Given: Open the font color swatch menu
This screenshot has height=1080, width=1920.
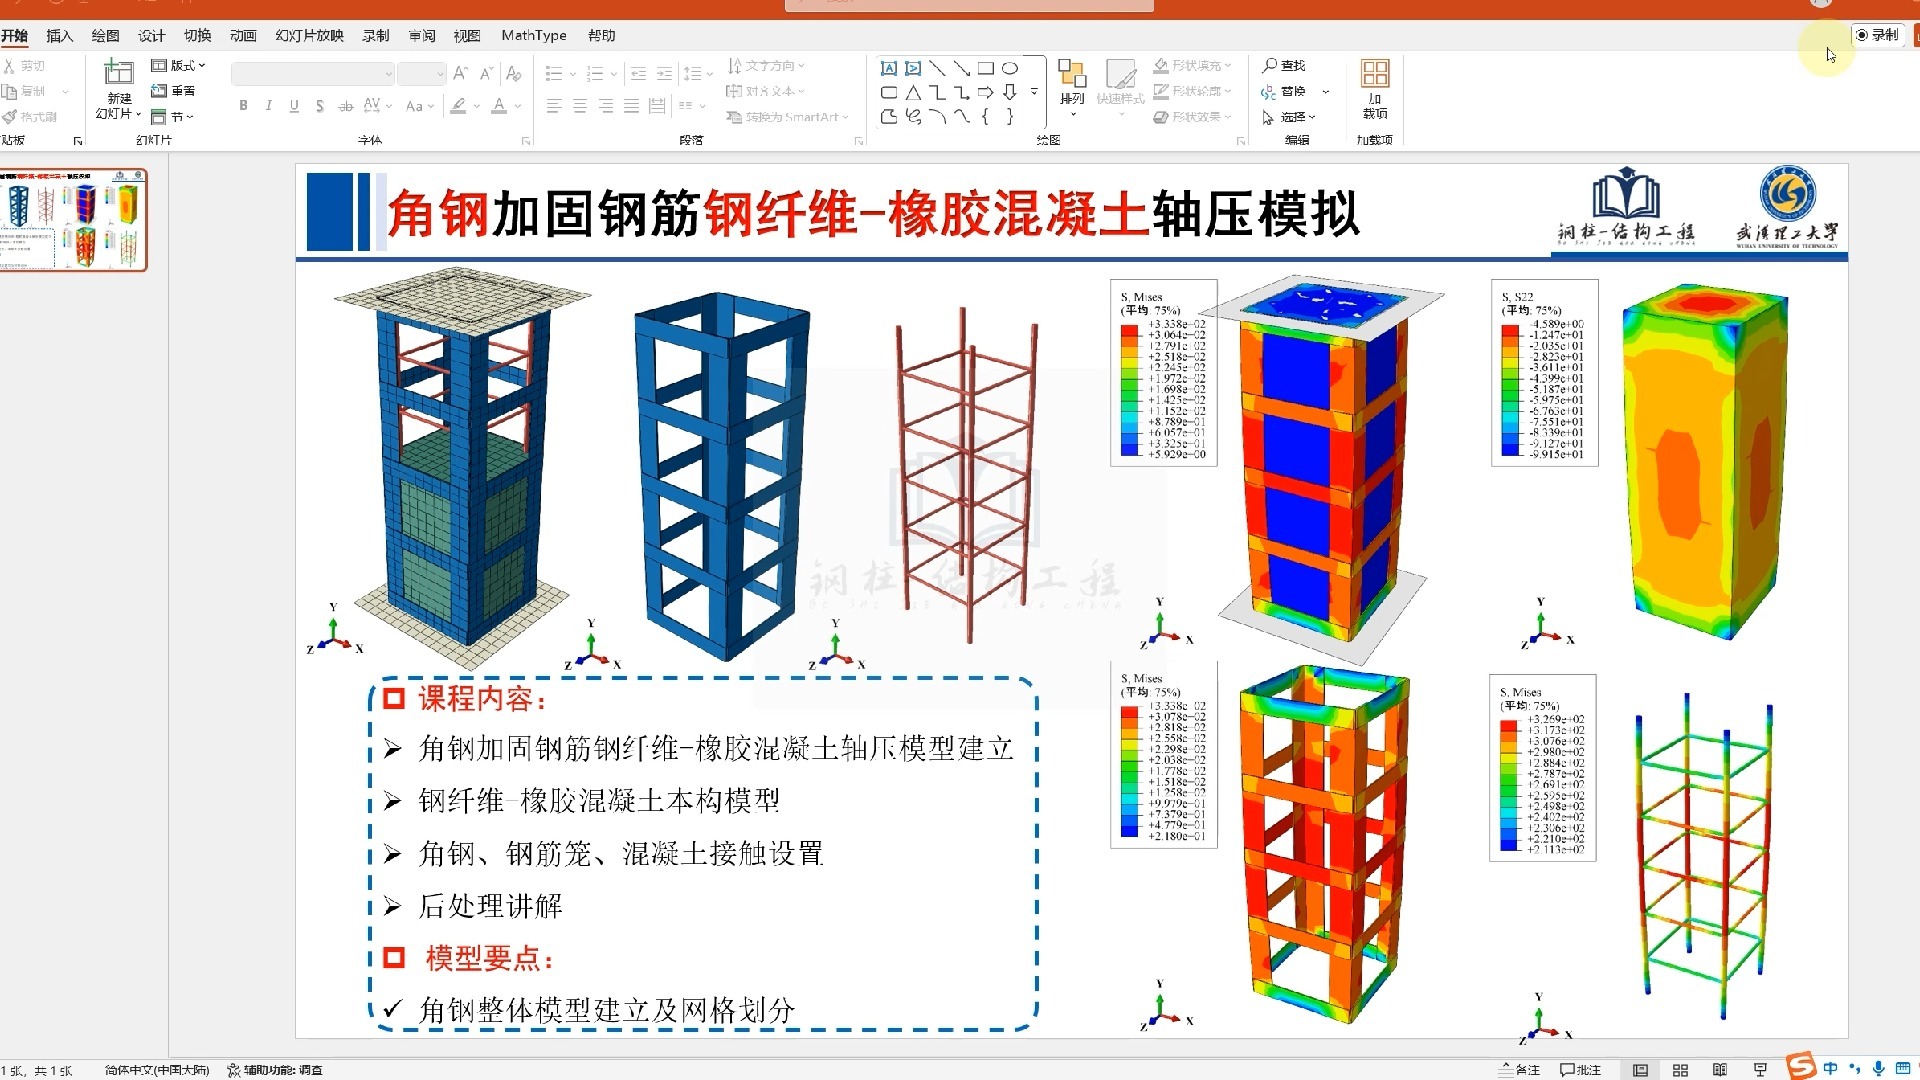Looking at the screenshot, I should pos(515,106).
